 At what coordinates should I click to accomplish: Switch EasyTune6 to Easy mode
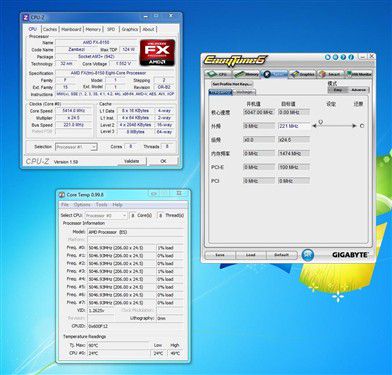tap(338, 90)
